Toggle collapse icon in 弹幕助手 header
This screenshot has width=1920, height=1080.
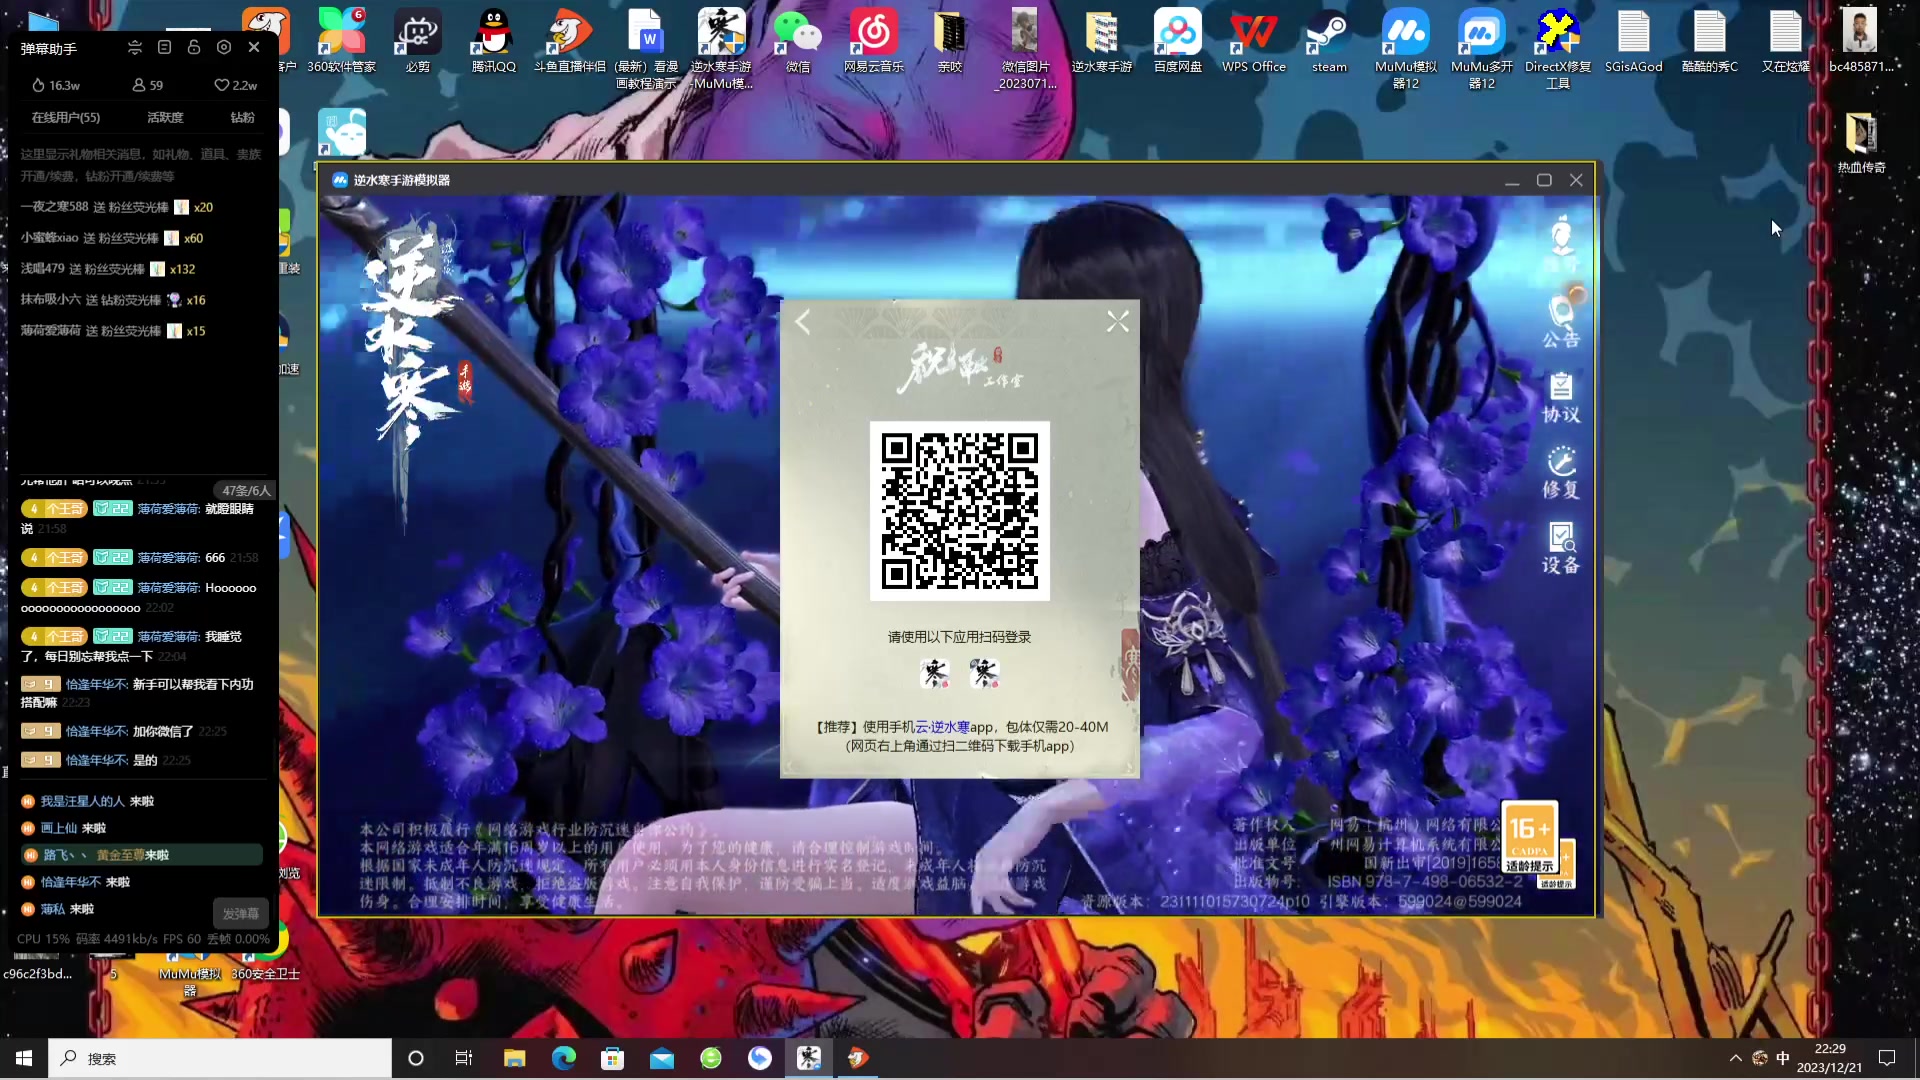pos(135,47)
